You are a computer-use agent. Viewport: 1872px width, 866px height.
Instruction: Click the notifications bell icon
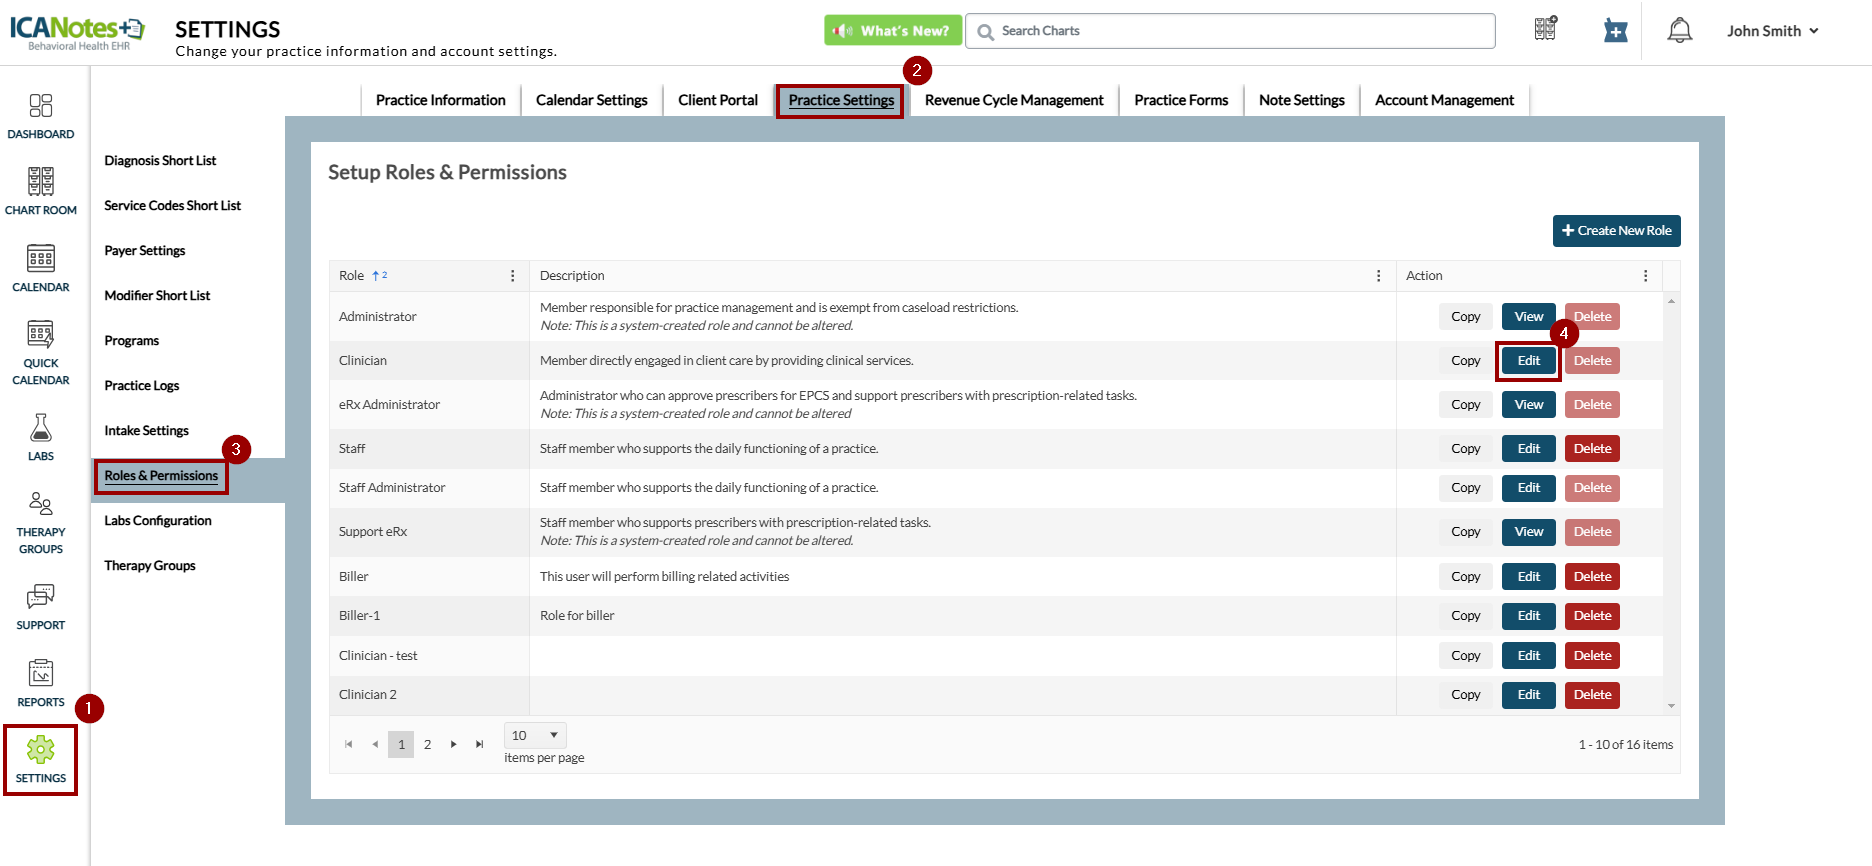(1679, 31)
